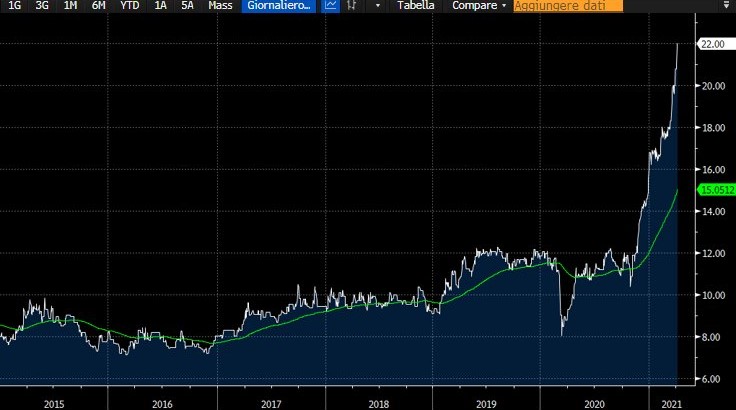Viewport: 736px width, 410px height.
Task: Open the Giornaliero frequency dropdown
Action: 279,6
